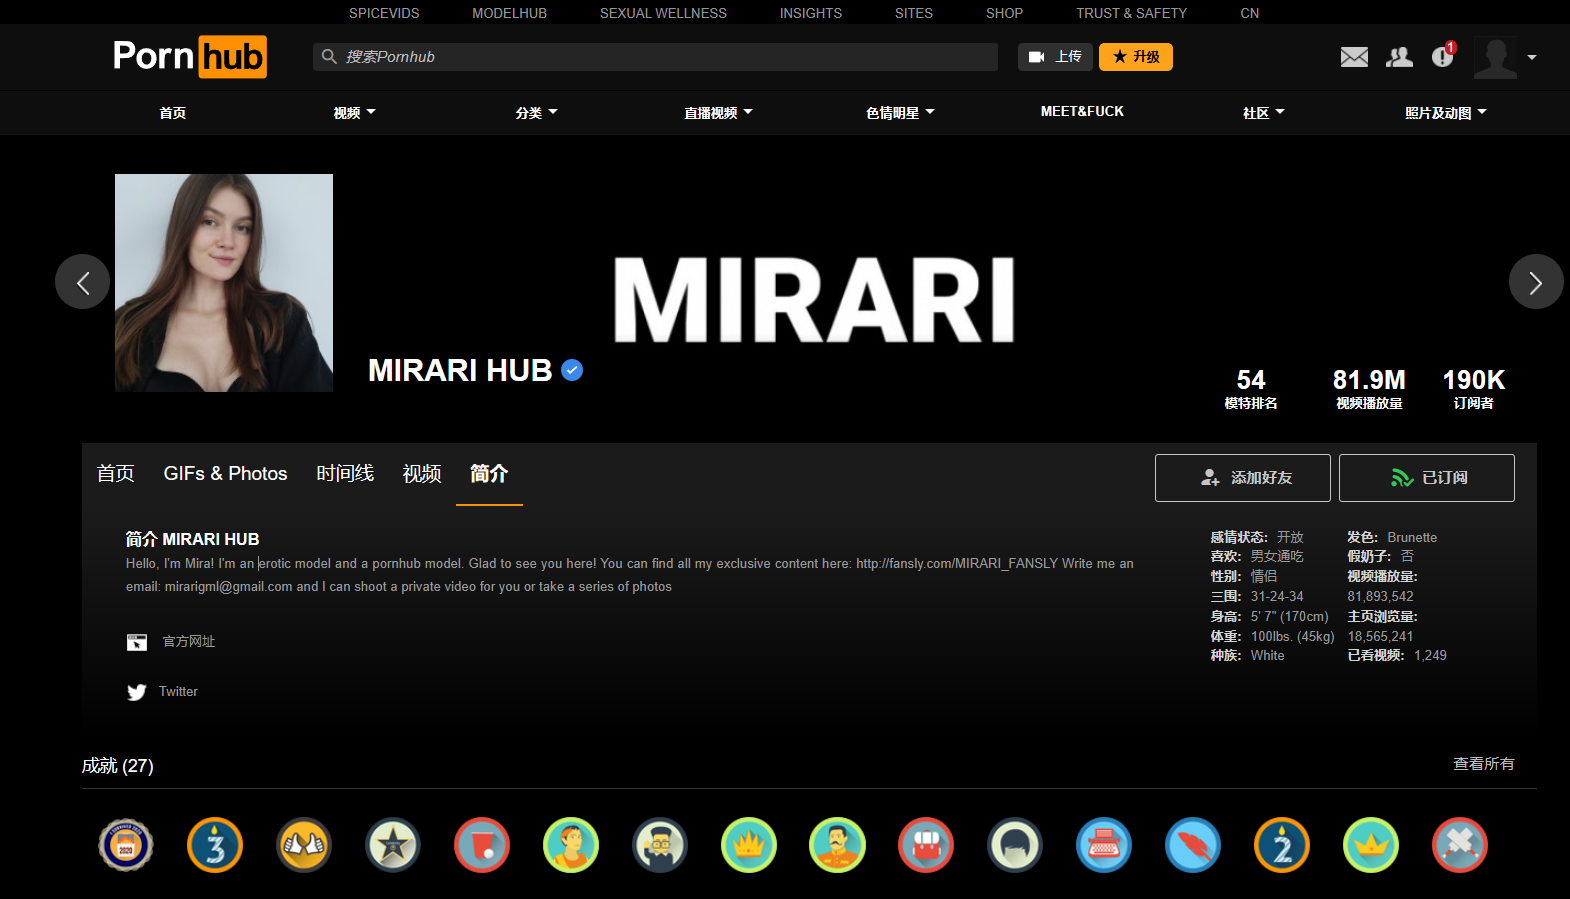Click the website icon beside 官方网址
This screenshot has width=1570, height=899.
(x=137, y=642)
